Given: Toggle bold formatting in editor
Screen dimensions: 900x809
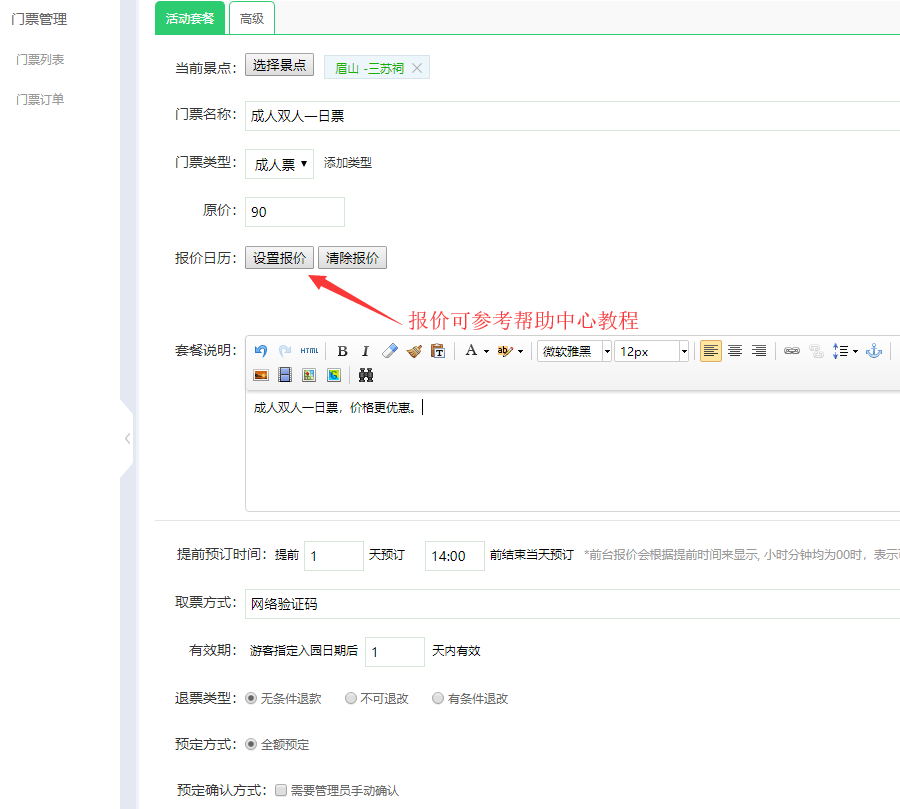Looking at the screenshot, I should point(342,351).
